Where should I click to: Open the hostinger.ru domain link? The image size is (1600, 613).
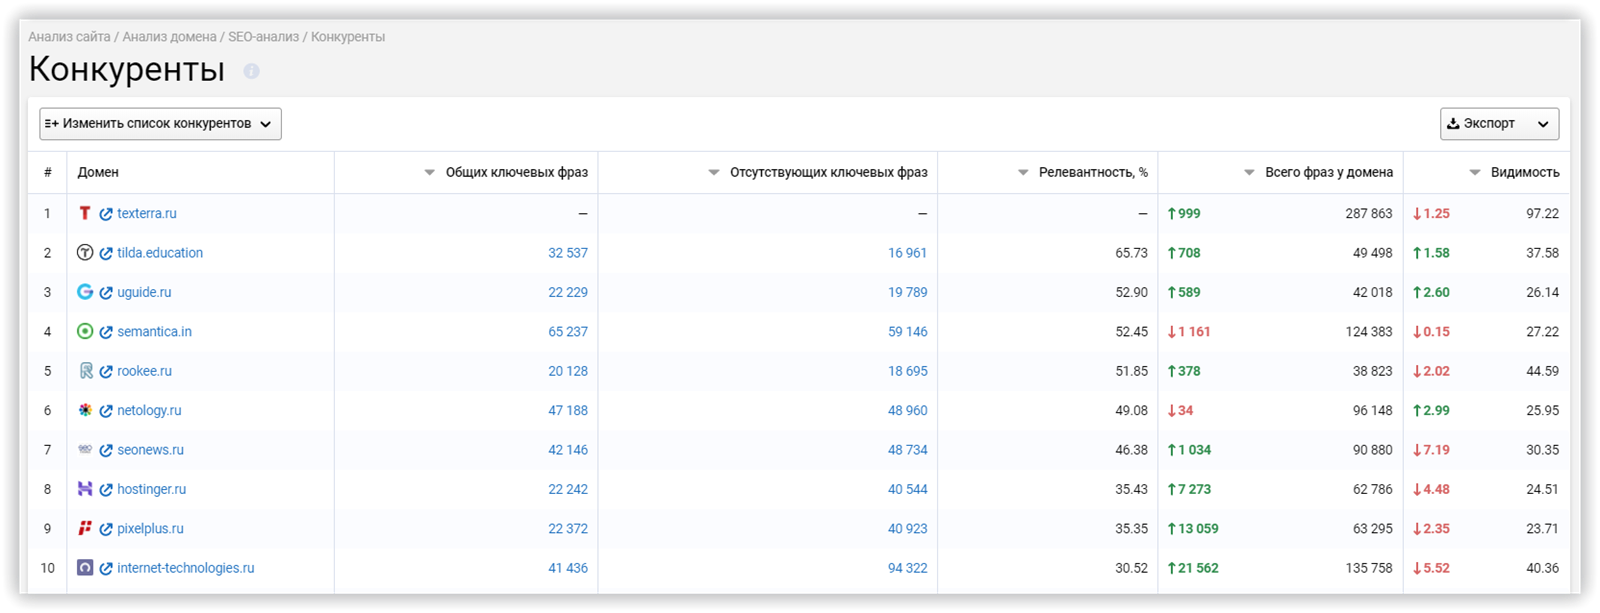pos(152,490)
